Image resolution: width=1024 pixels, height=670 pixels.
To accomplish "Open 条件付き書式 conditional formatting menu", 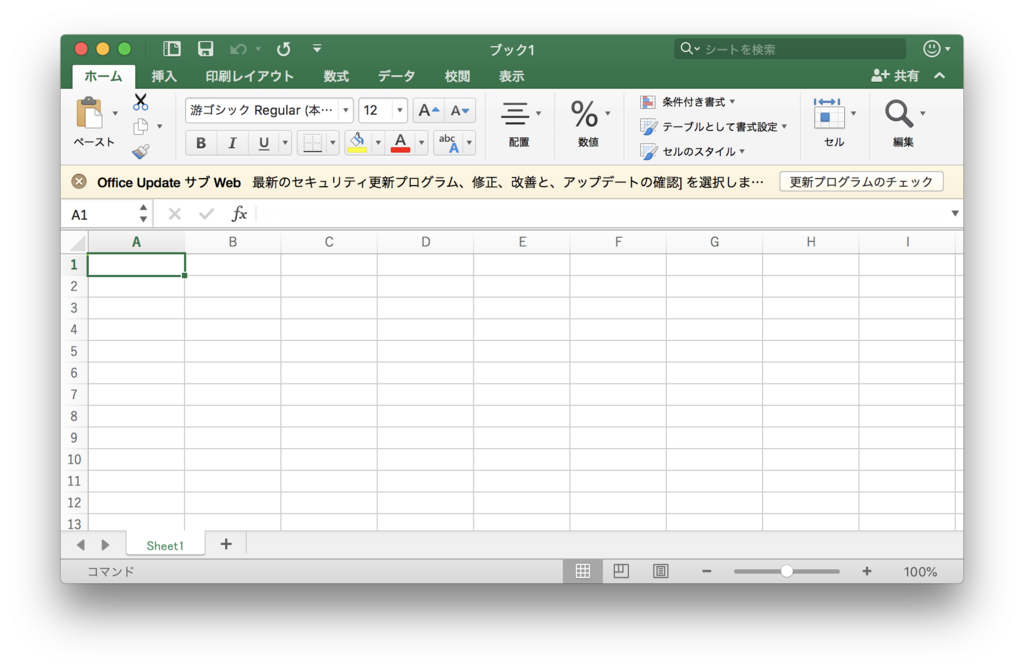I will 688,102.
